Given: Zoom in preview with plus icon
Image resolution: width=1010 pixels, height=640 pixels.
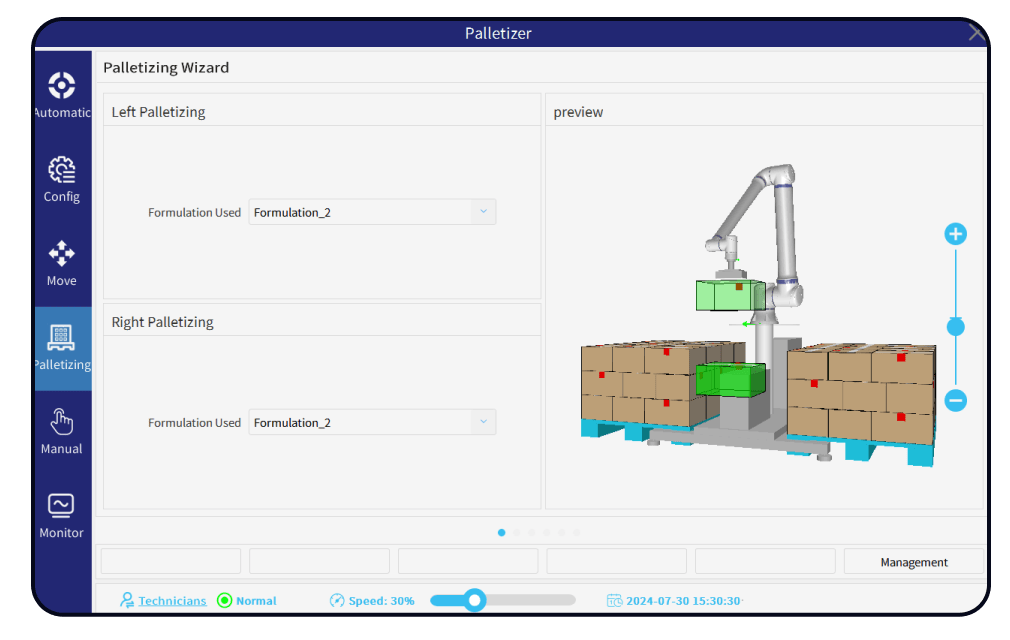Looking at the screenshot, I should click(x=955, y=234).
